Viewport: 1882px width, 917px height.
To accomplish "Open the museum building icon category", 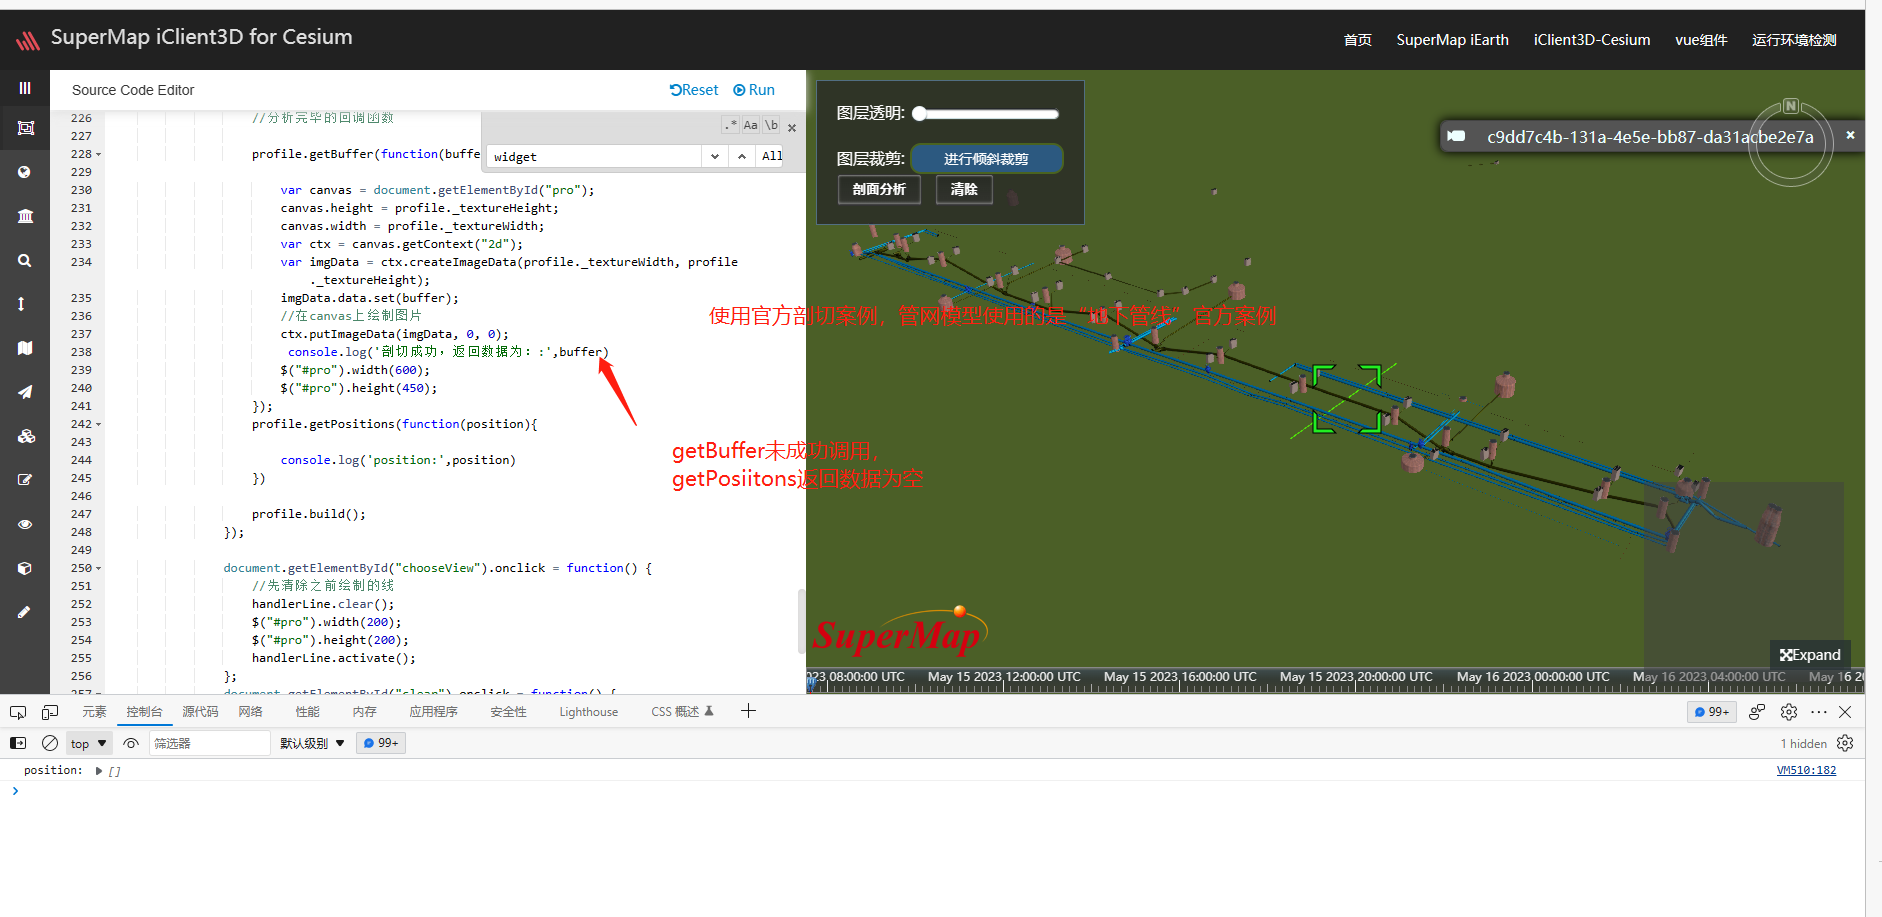I will [25, 216].
